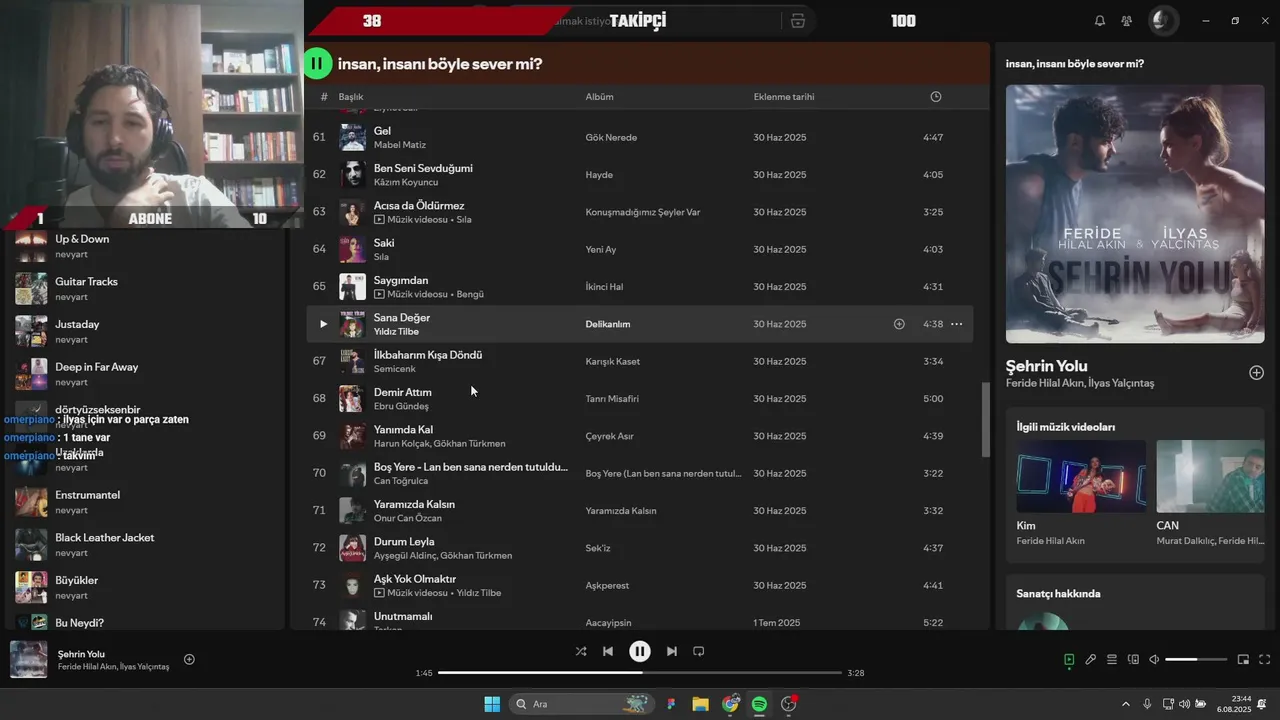This screenshot has height=720, width=1280.
Task: Enter full screen mode
Action: tap(1265, 660)
